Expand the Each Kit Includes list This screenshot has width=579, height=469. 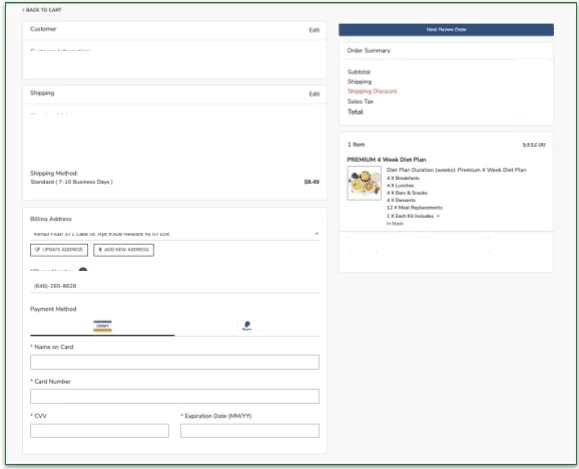click(x=438, y=216)
